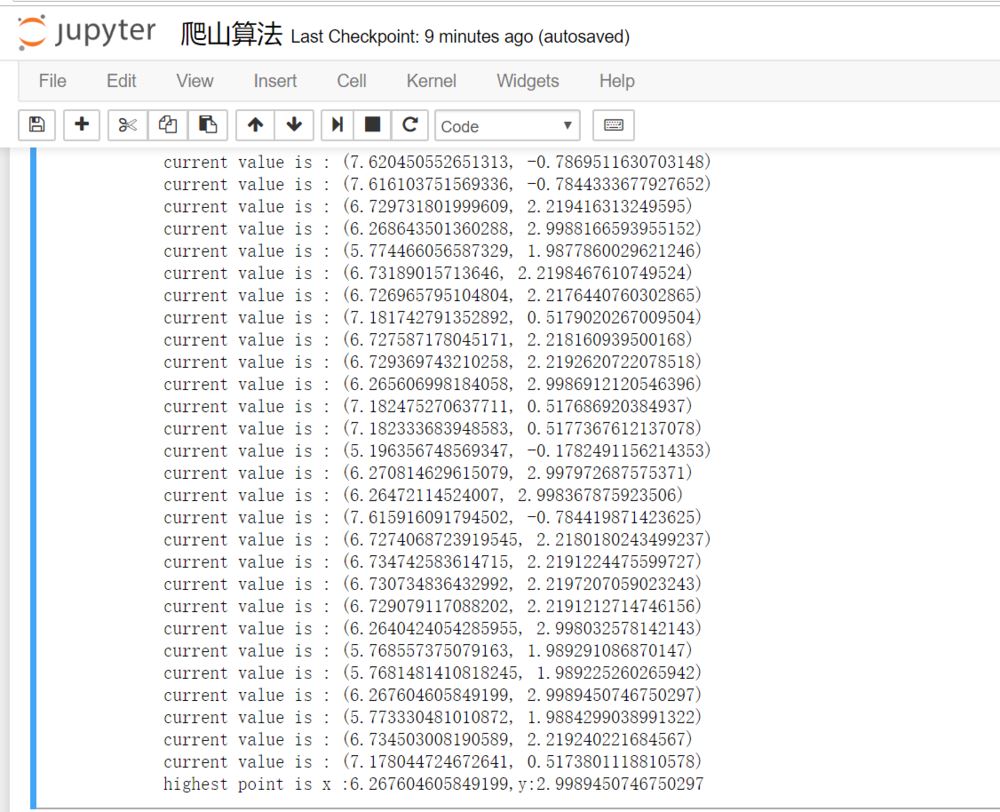
Task: Click output line with 6.270814629615079
Action: pos(427,473)
